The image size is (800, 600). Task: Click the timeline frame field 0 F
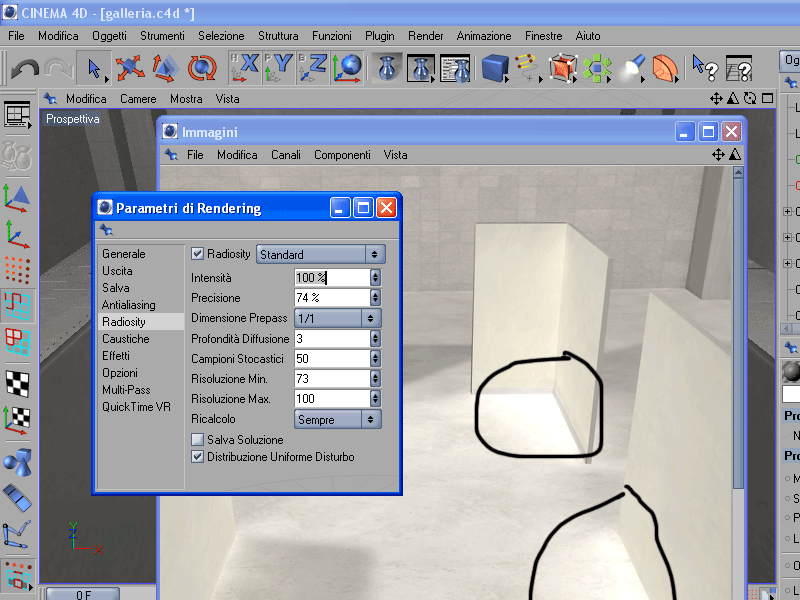coord(83,594)
